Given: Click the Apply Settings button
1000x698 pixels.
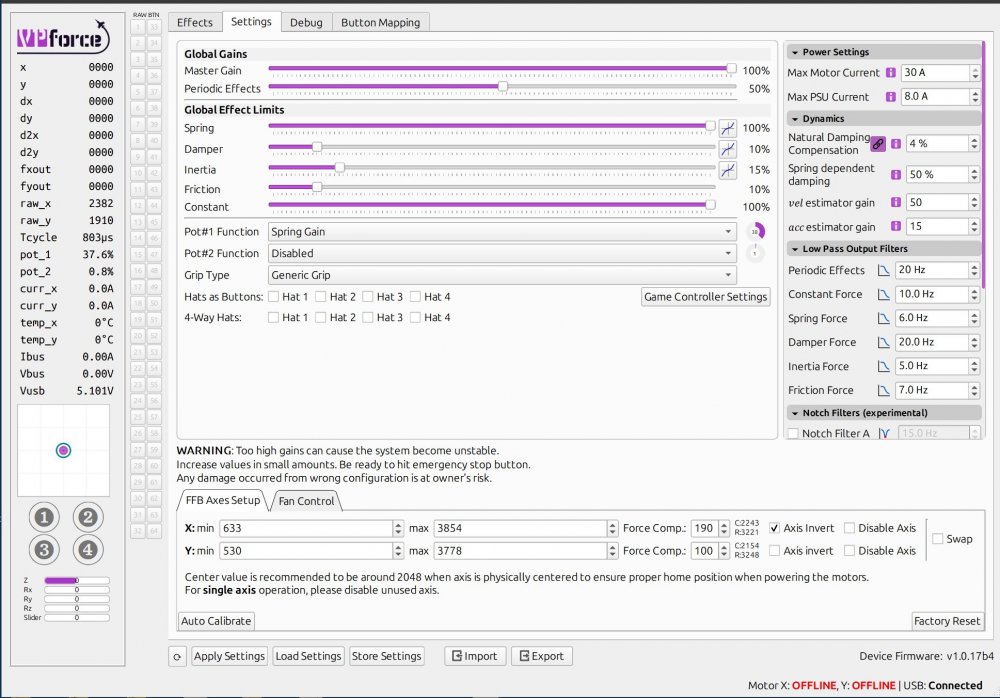Looking at the screenshot, I should click(x=229, y=656).
